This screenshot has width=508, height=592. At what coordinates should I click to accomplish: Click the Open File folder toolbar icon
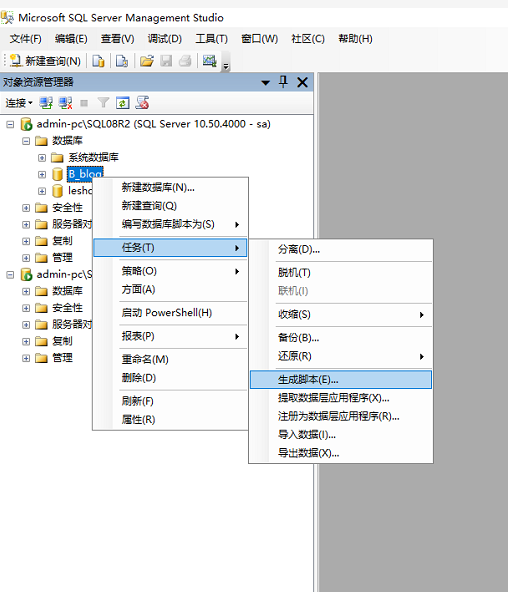tap(147, 61)
